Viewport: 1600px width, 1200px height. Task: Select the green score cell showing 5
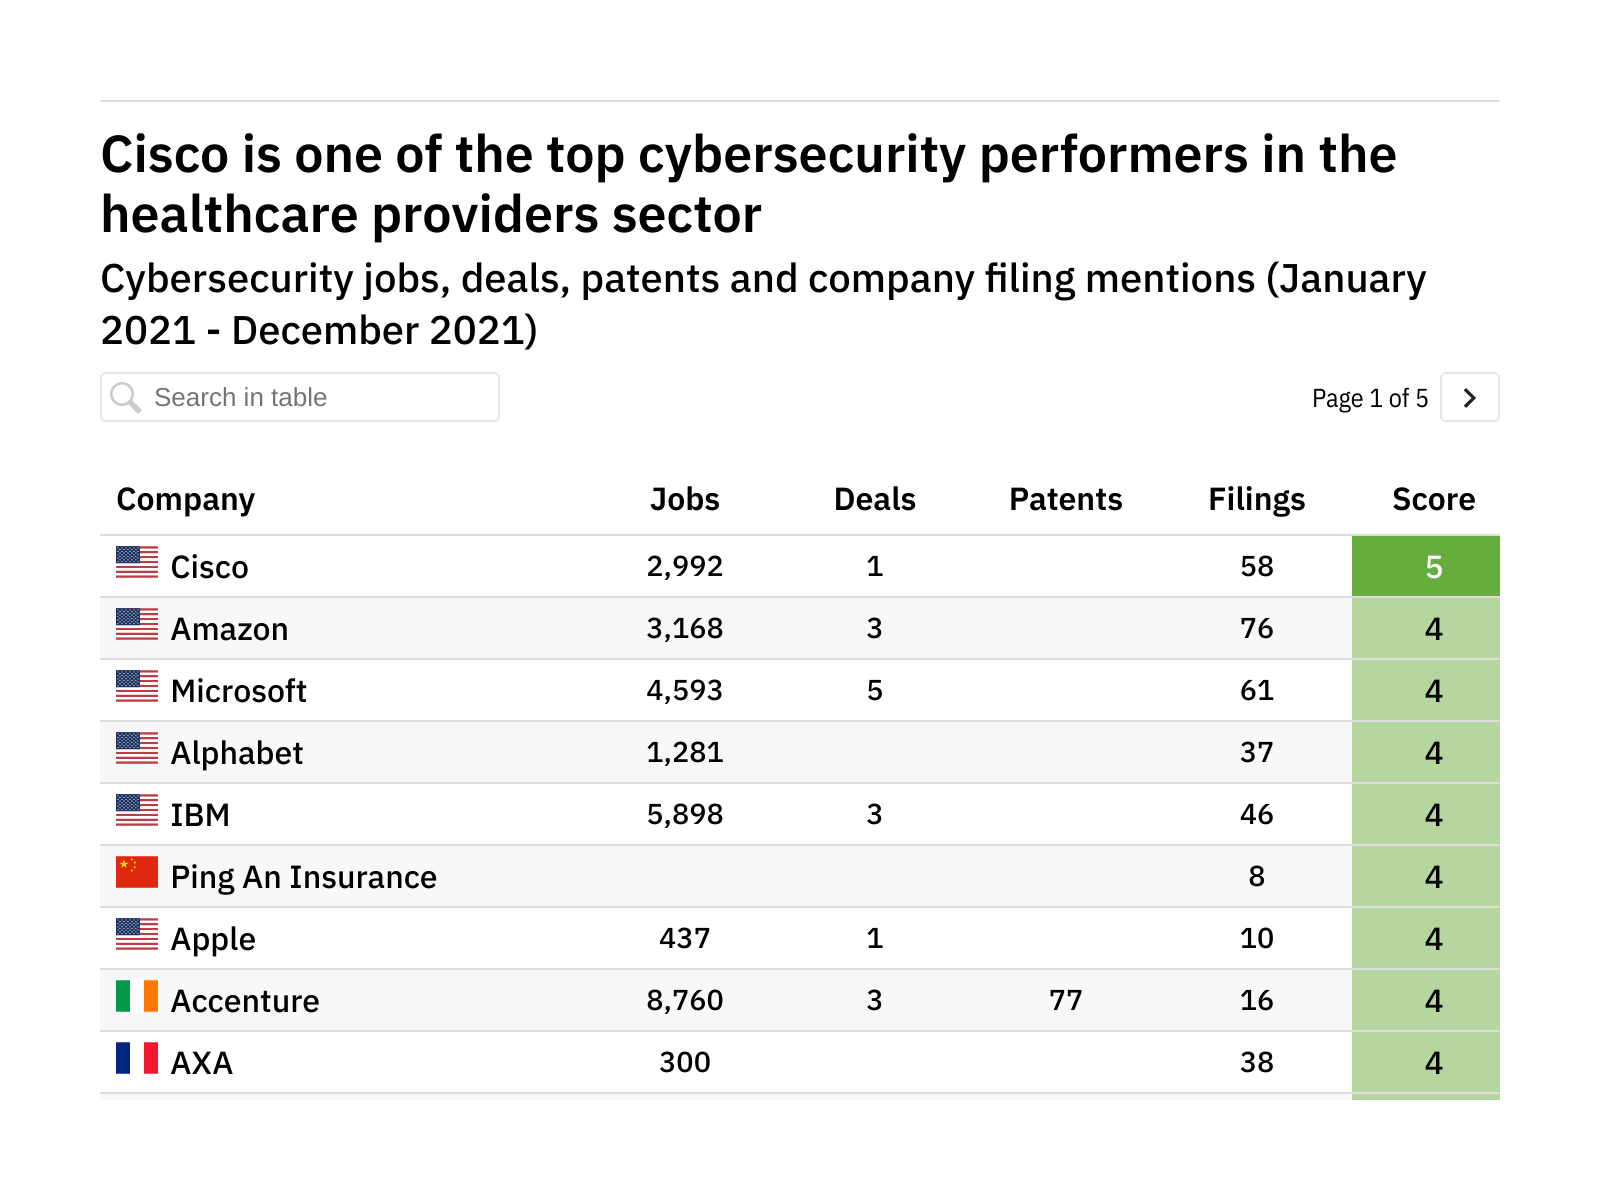1433,566
